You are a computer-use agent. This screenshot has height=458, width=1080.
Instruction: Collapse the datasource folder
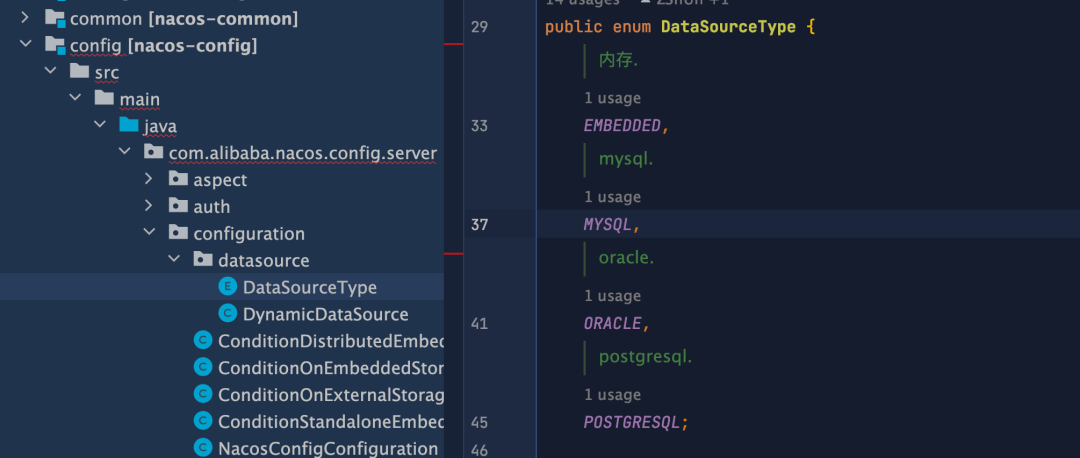click(x=174, y=260)
